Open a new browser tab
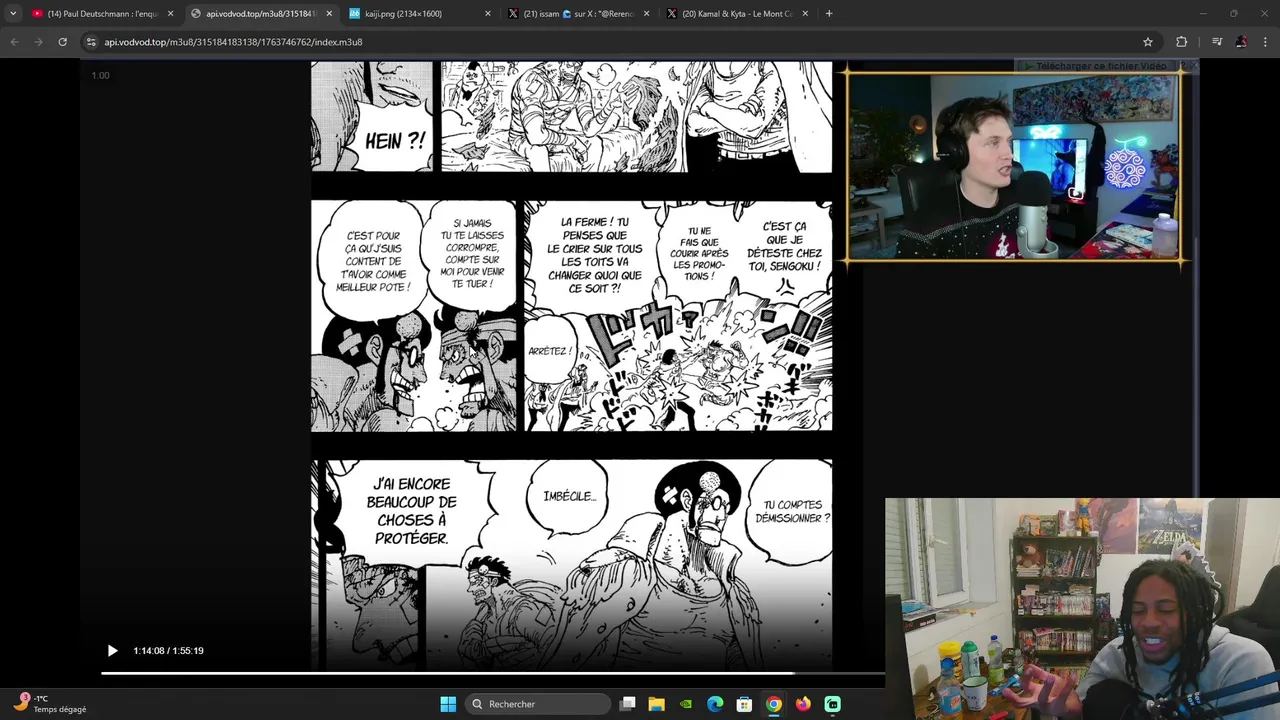 pyautogui.click(x=829, y=14)
